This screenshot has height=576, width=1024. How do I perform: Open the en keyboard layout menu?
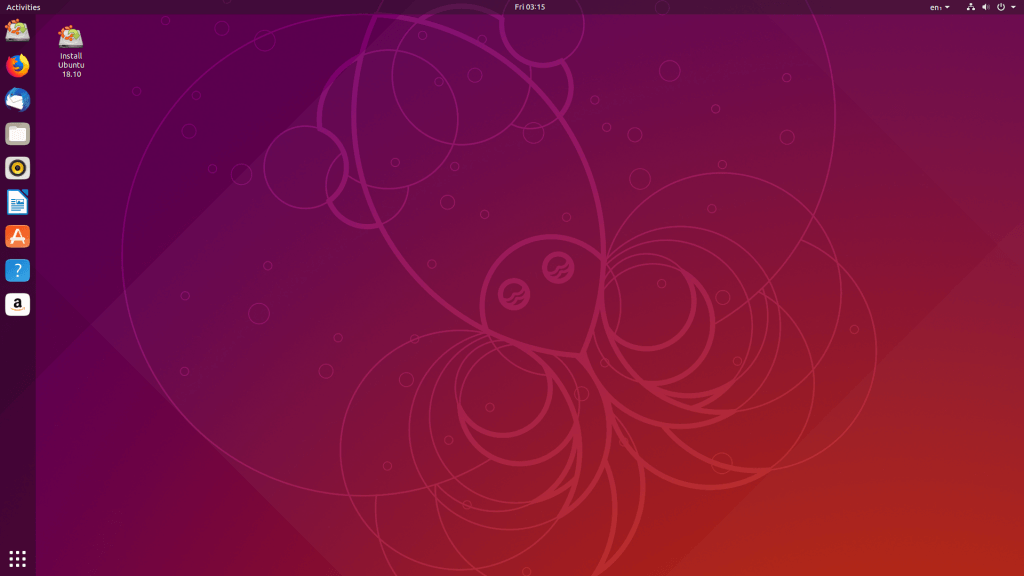pyautogui.click(x=940, y=7)
